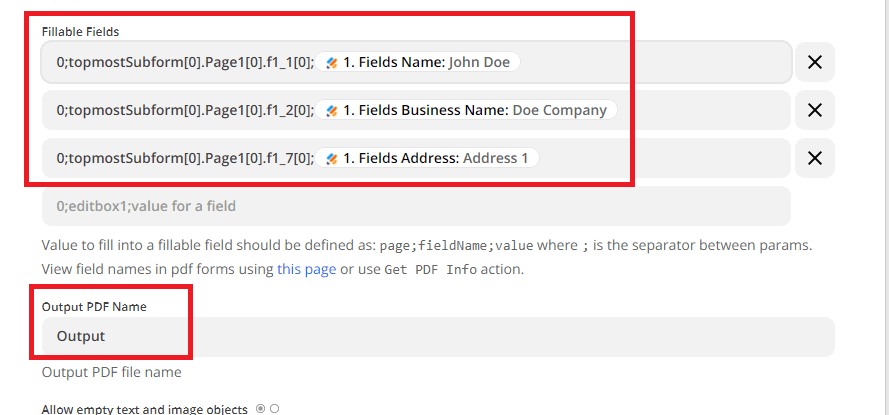
Task: Click the Output PDF Name input box
Action: [438, 337]
